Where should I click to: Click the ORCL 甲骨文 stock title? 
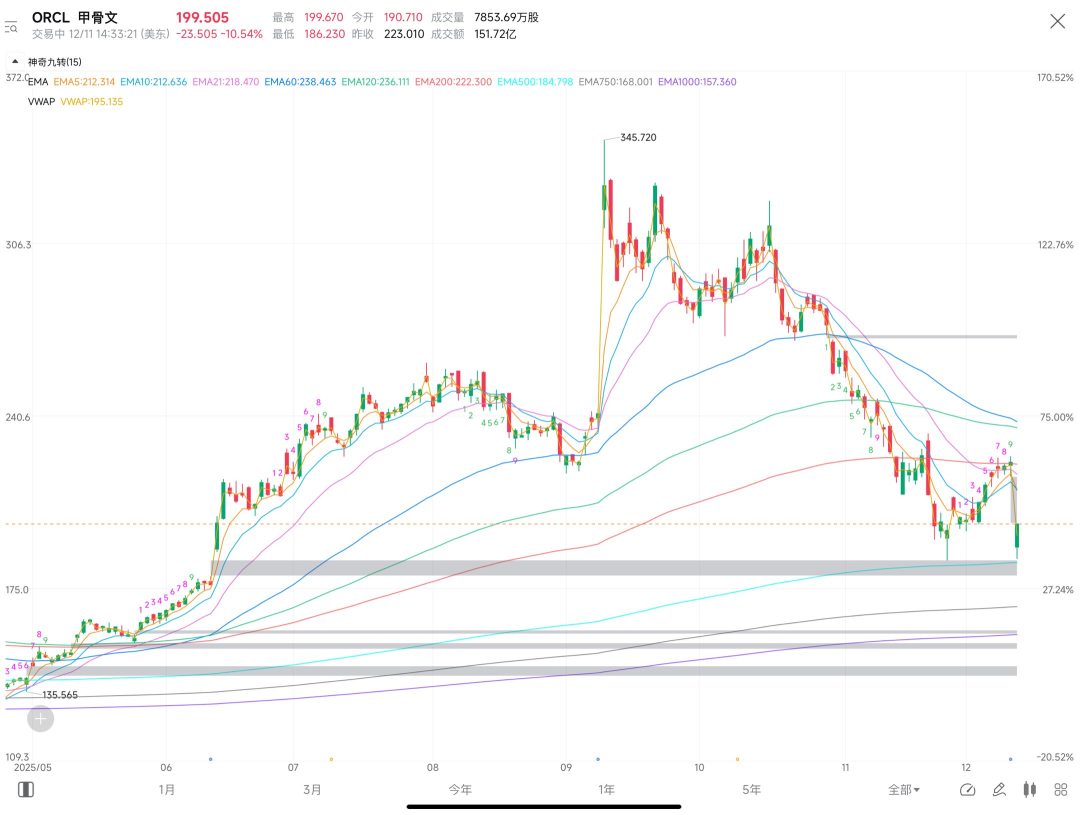(75, 17)
